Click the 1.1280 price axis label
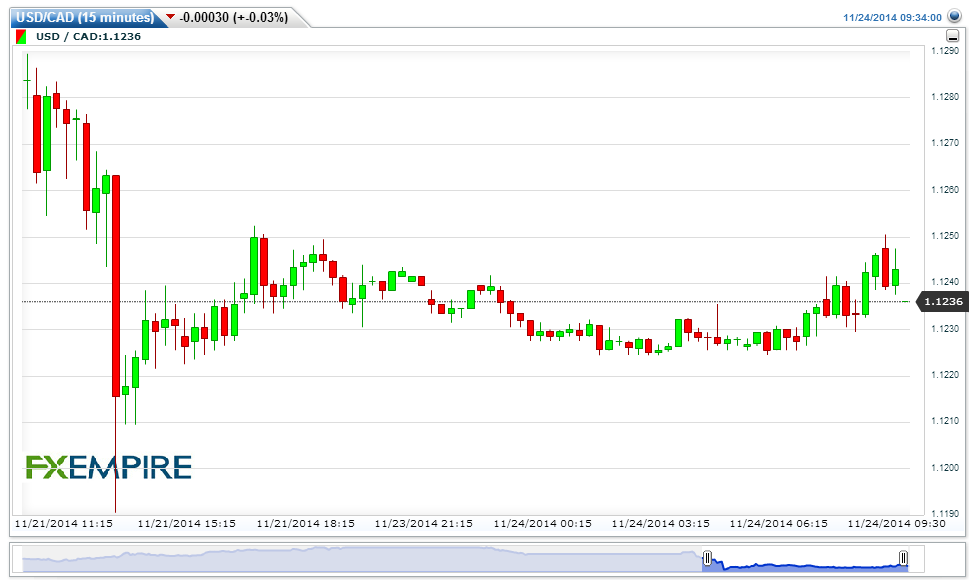976x585 pixels. [x=945, y=97]
